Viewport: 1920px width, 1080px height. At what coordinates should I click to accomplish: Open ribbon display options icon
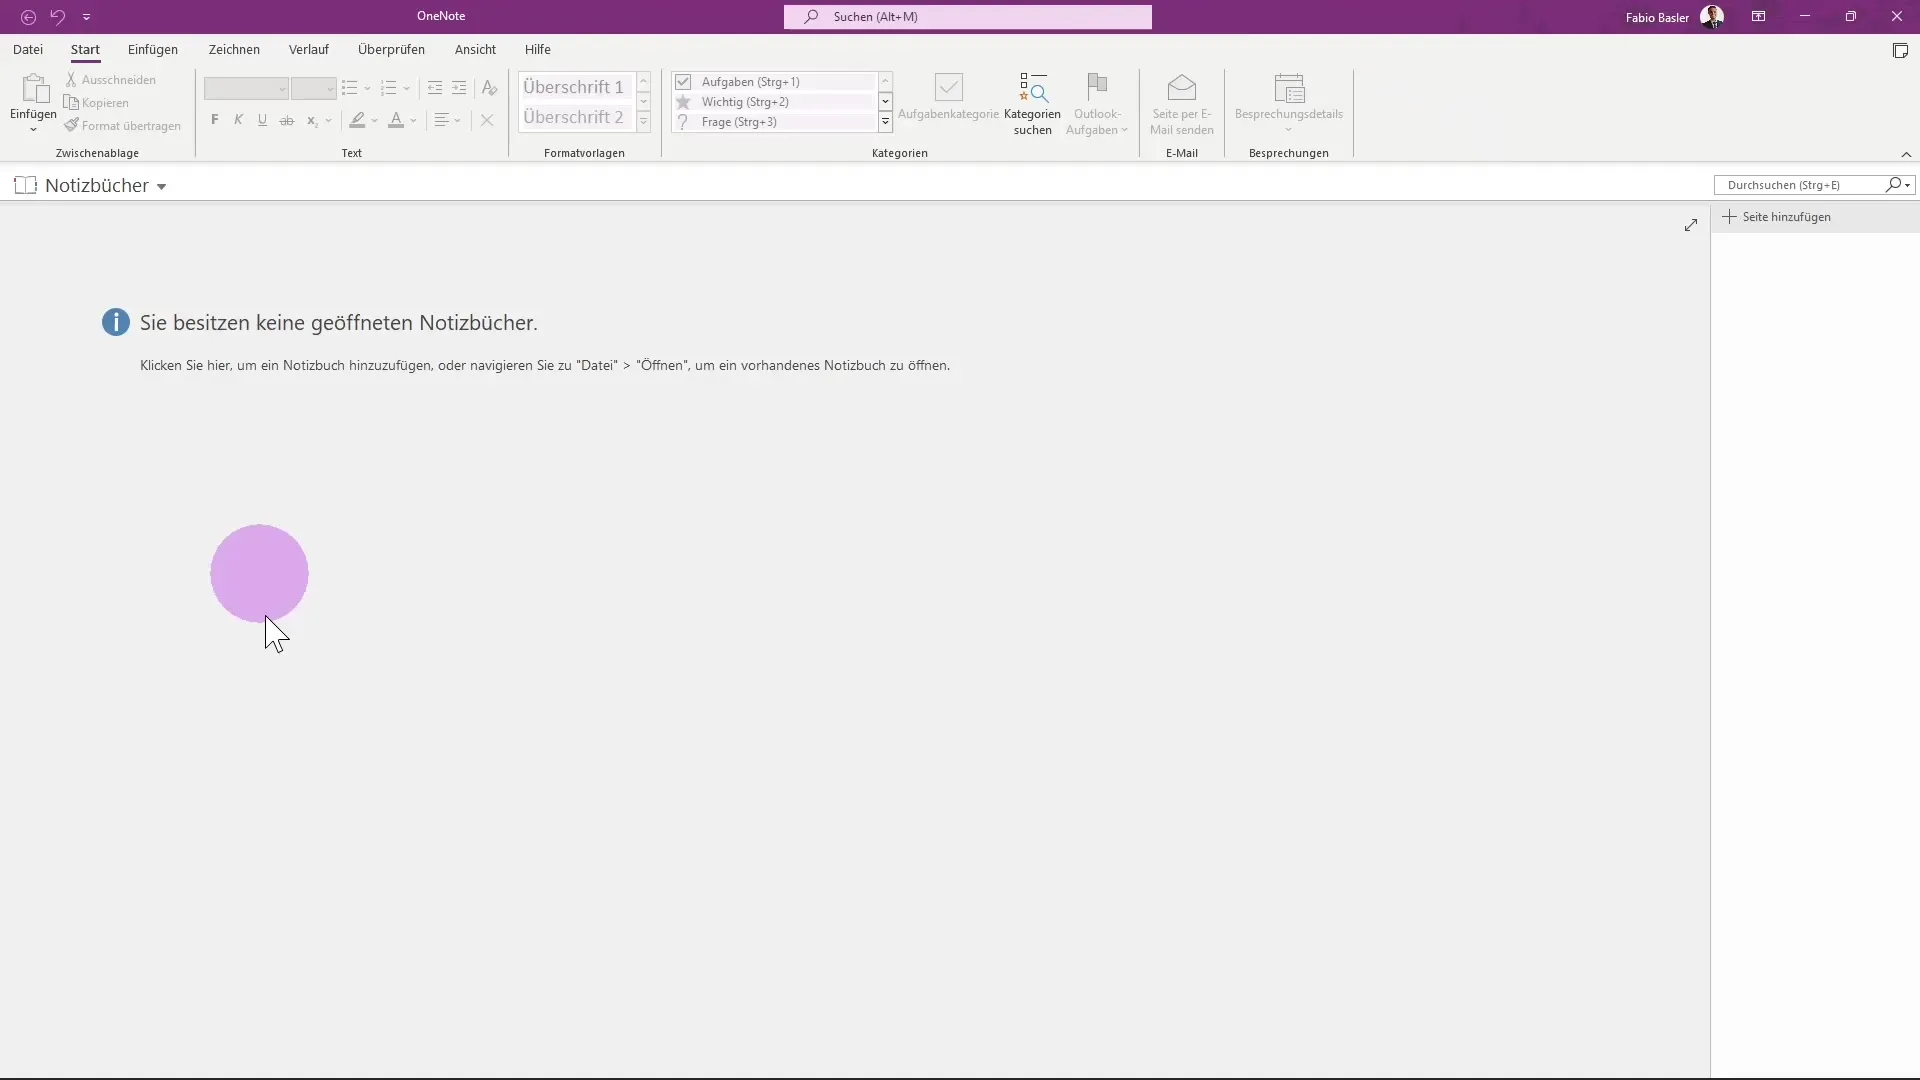(x=1758, y=17)
